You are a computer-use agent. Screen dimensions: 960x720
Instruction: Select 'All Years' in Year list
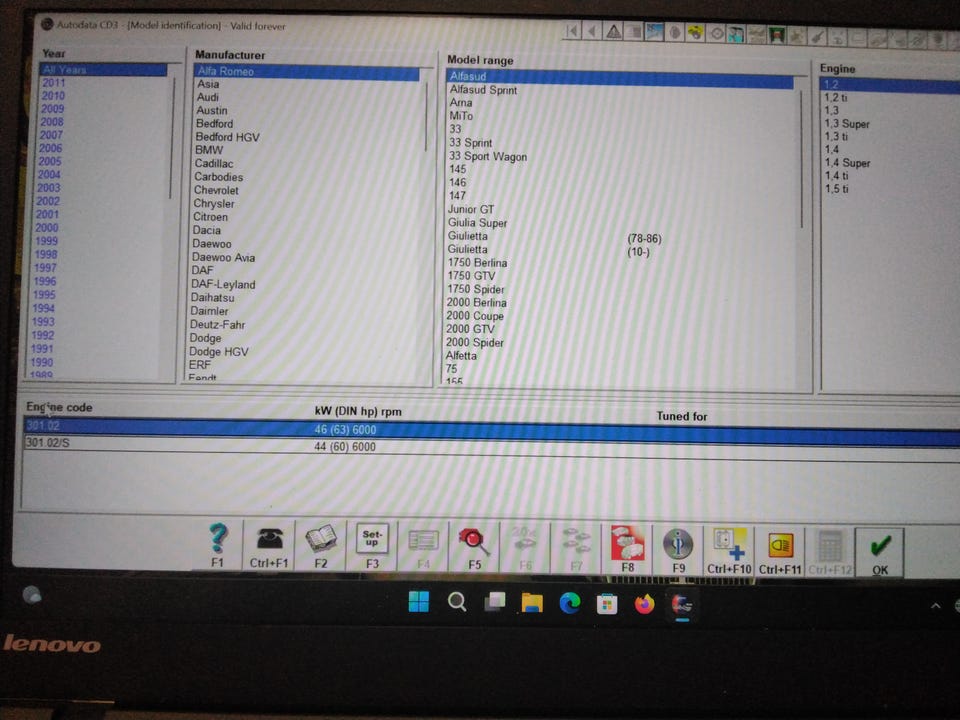point(103,69)
